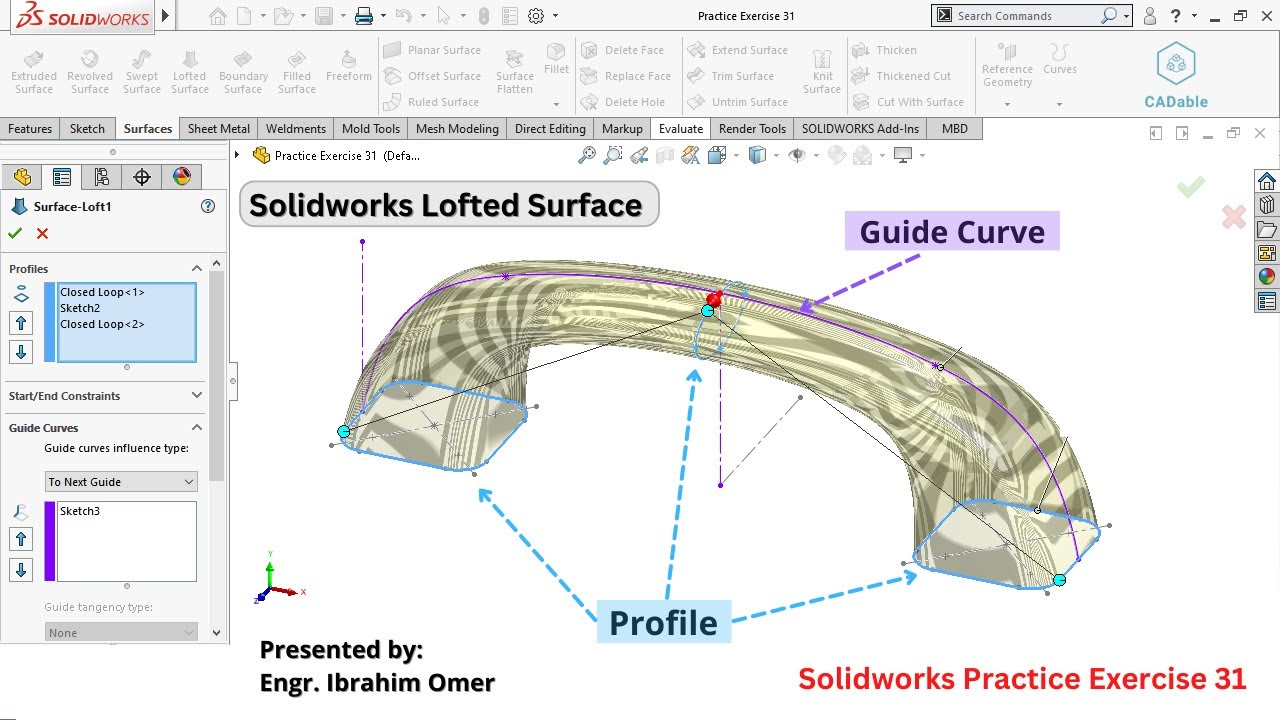Open the Curves dropdown

click(1059, 104)
